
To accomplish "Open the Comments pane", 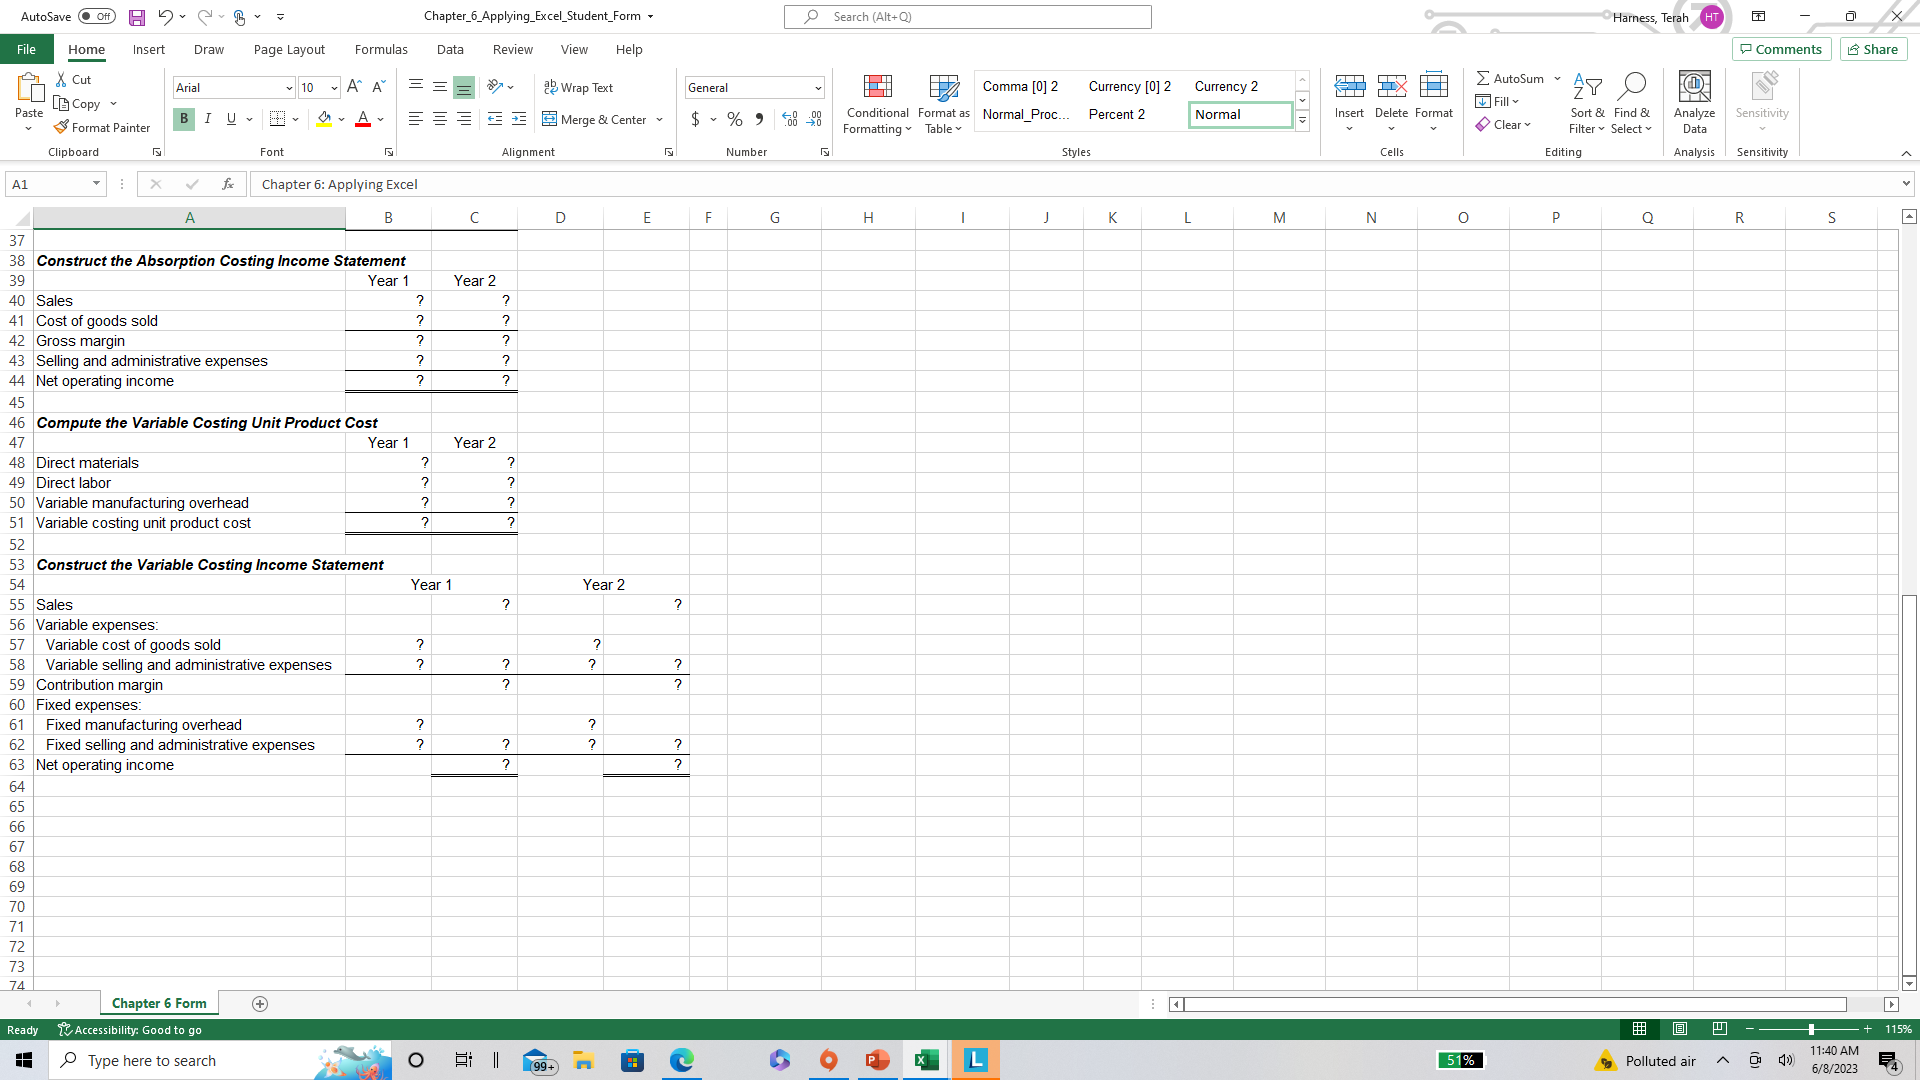I will 1781,48.
